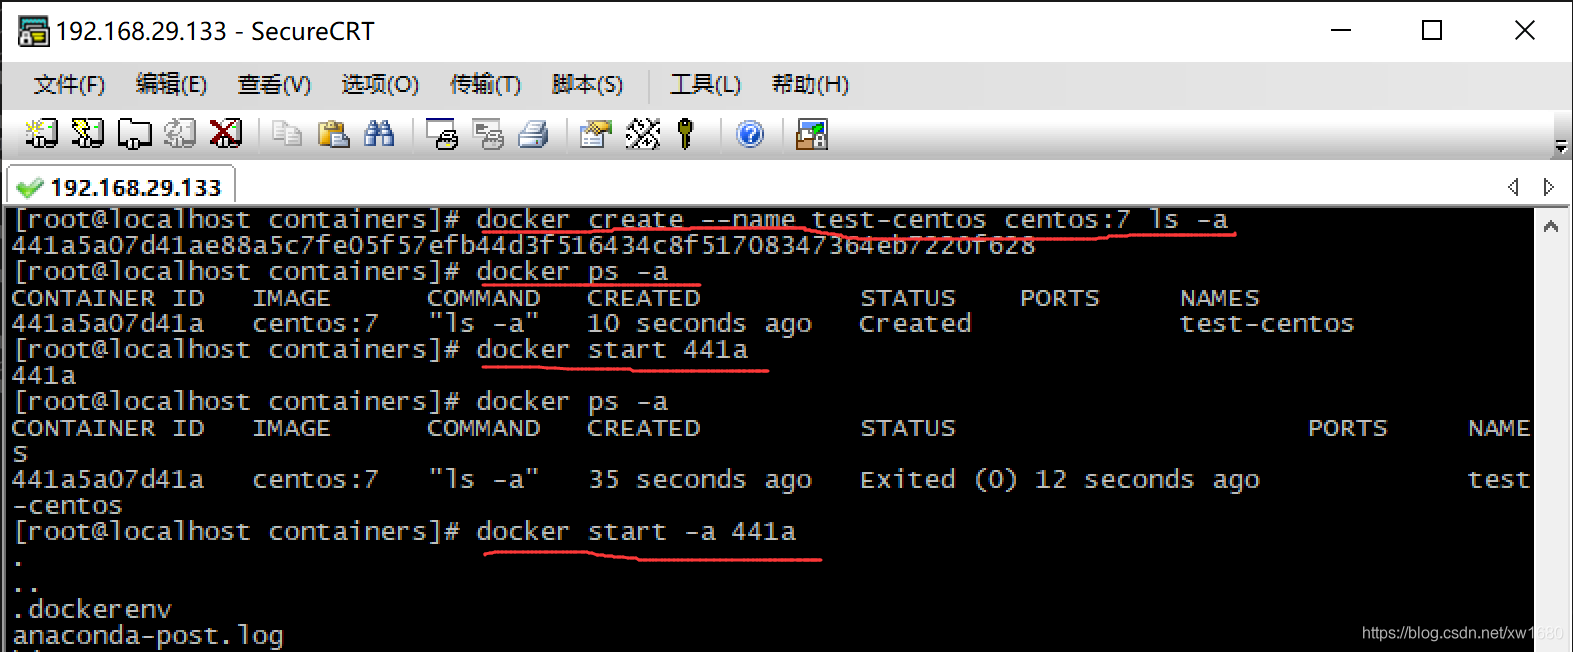Maximize the SecureCRT window
This screenshot has width=1573, height=652.
(x=1432, y=31)
